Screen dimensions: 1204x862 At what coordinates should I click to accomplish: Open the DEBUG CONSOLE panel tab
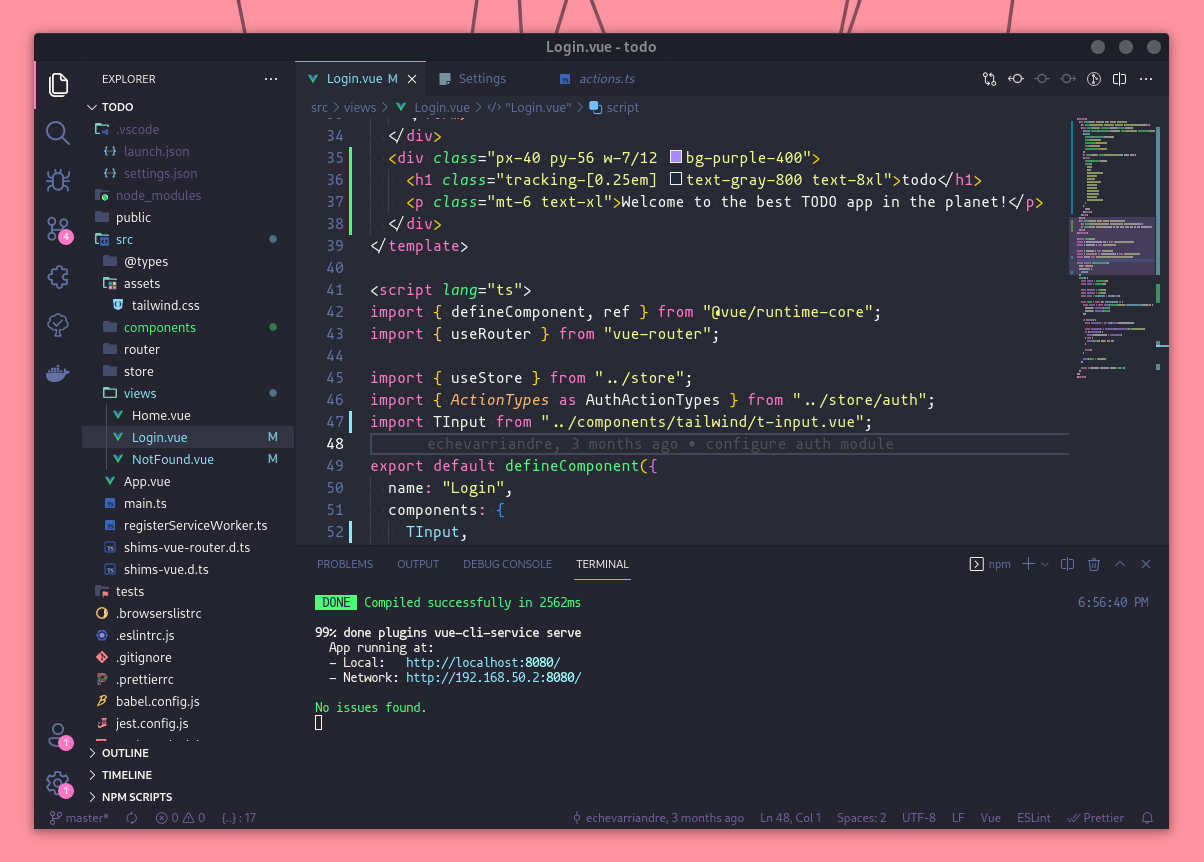(x=507, y=564)
